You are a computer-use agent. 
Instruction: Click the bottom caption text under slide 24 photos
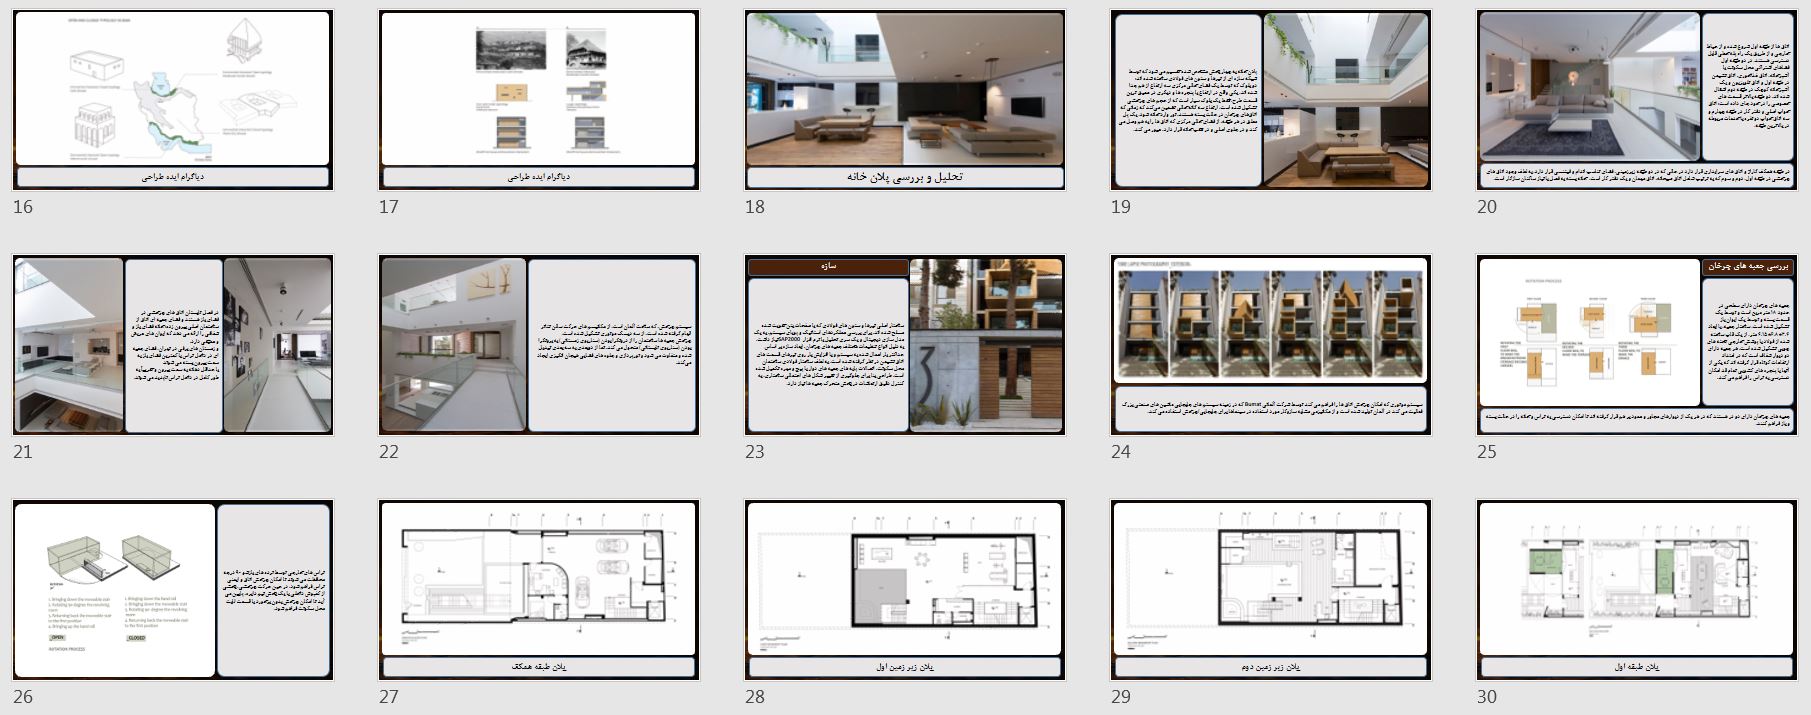pos(1270,411)
